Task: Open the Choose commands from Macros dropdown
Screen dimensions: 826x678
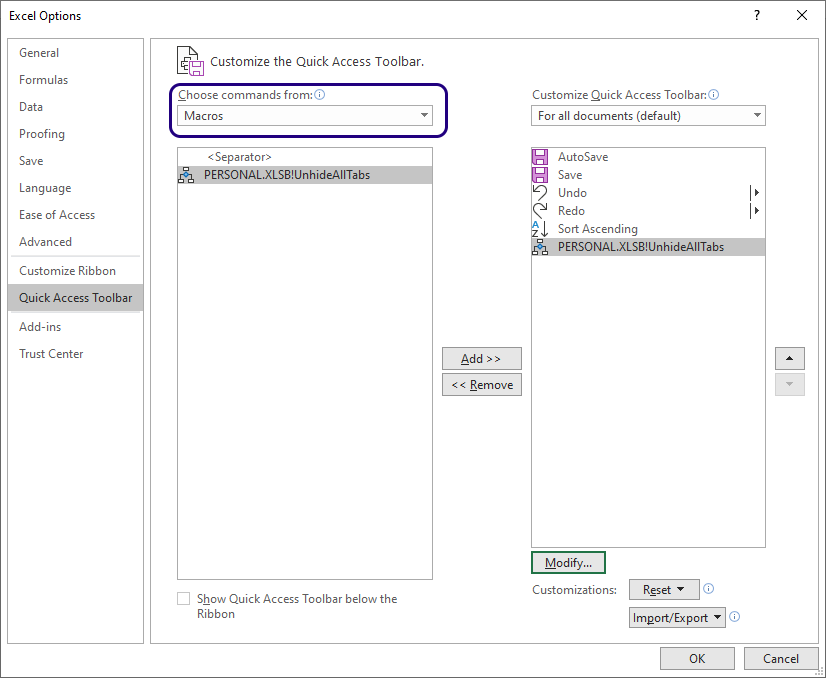Action: click(305, 115)
